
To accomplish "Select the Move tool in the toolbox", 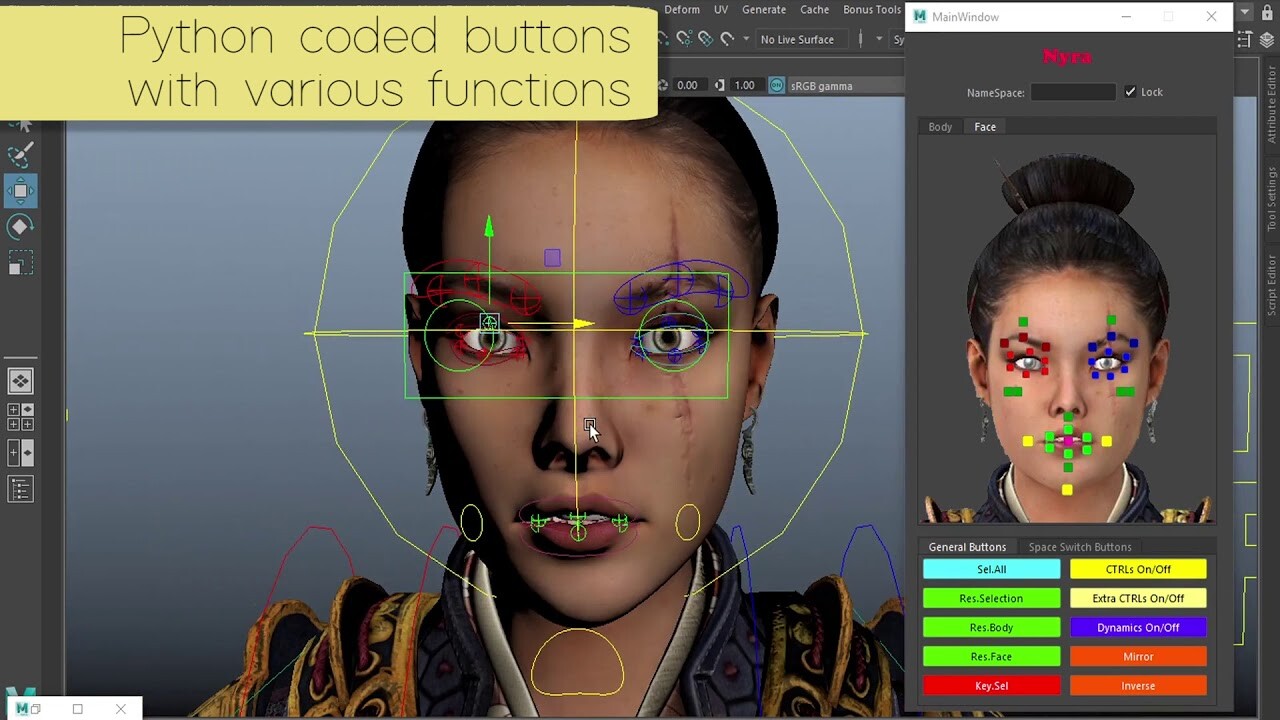I will click(x=22, y=188).
